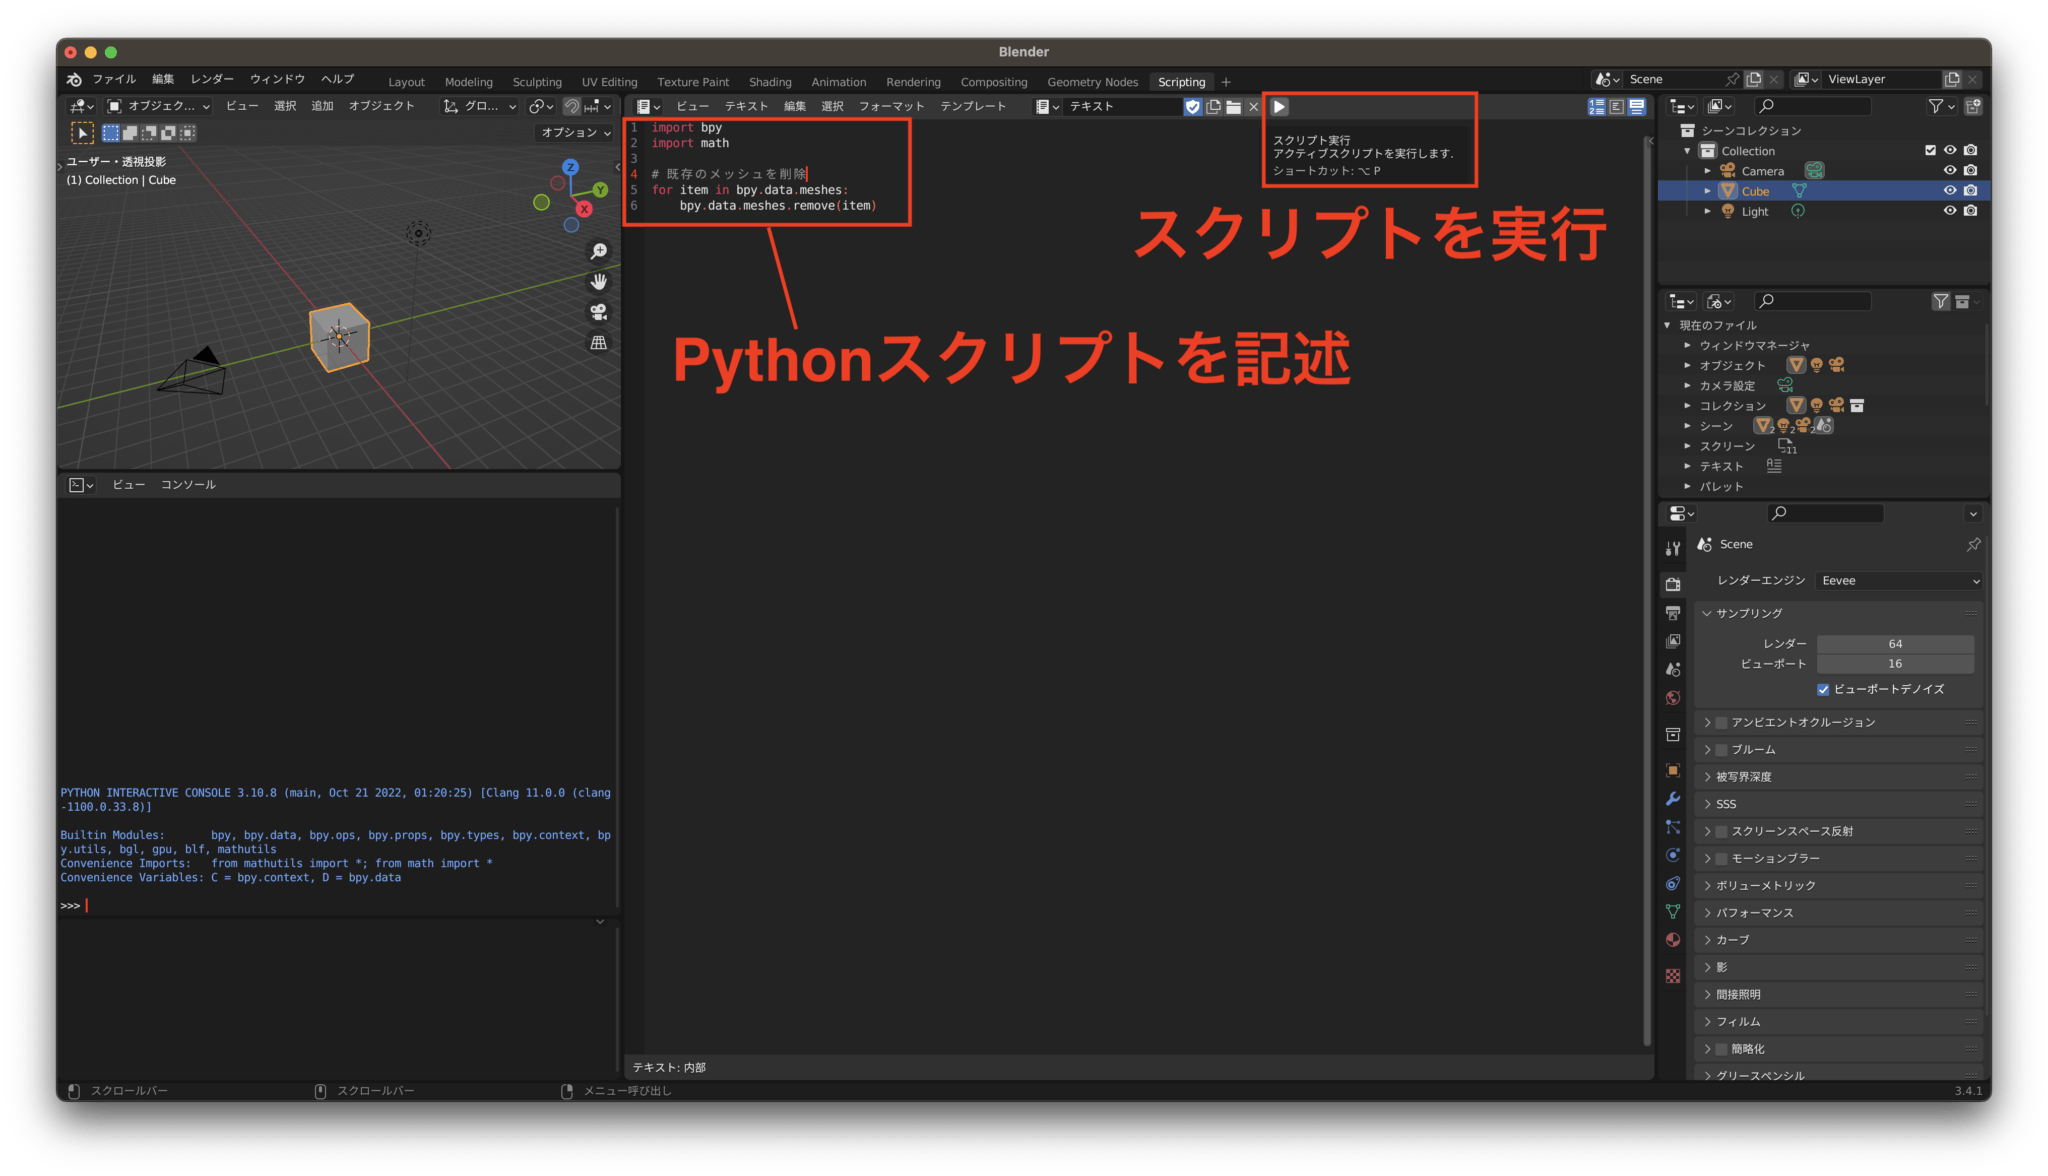Image resolution: width=2048 pixels, height=1176 pixels.
Task: Click the zoom magnifier icon in the viewport
Action: (x=598, y=251)
